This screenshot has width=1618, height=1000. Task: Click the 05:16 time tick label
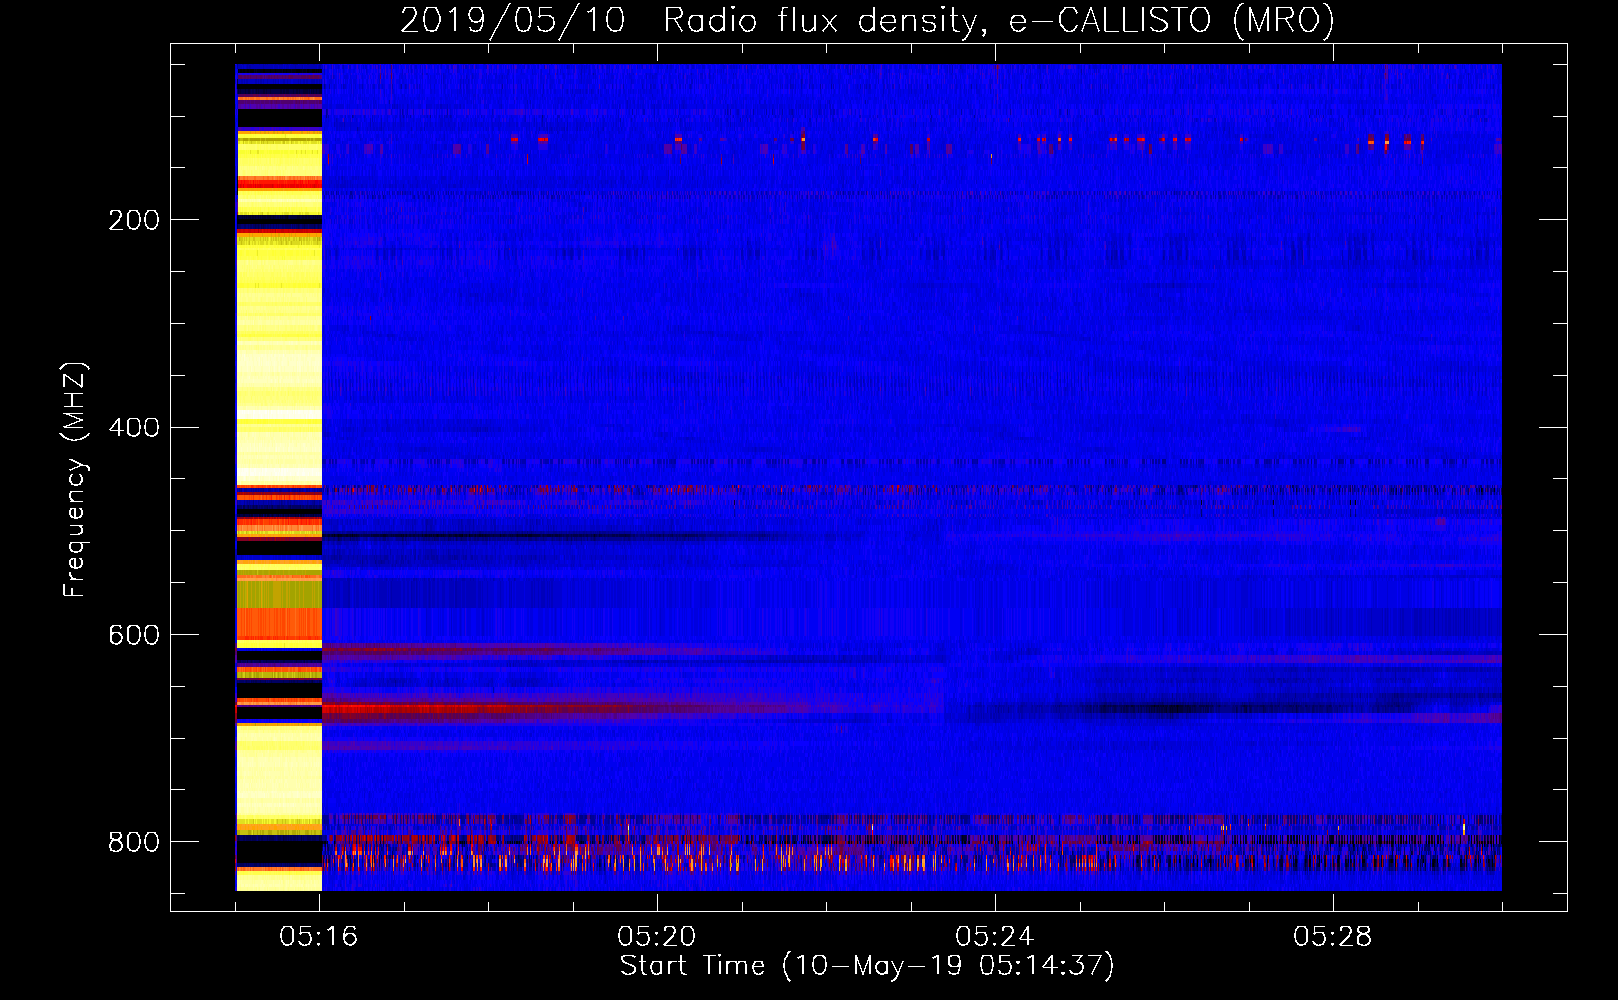tap(319, 937)
